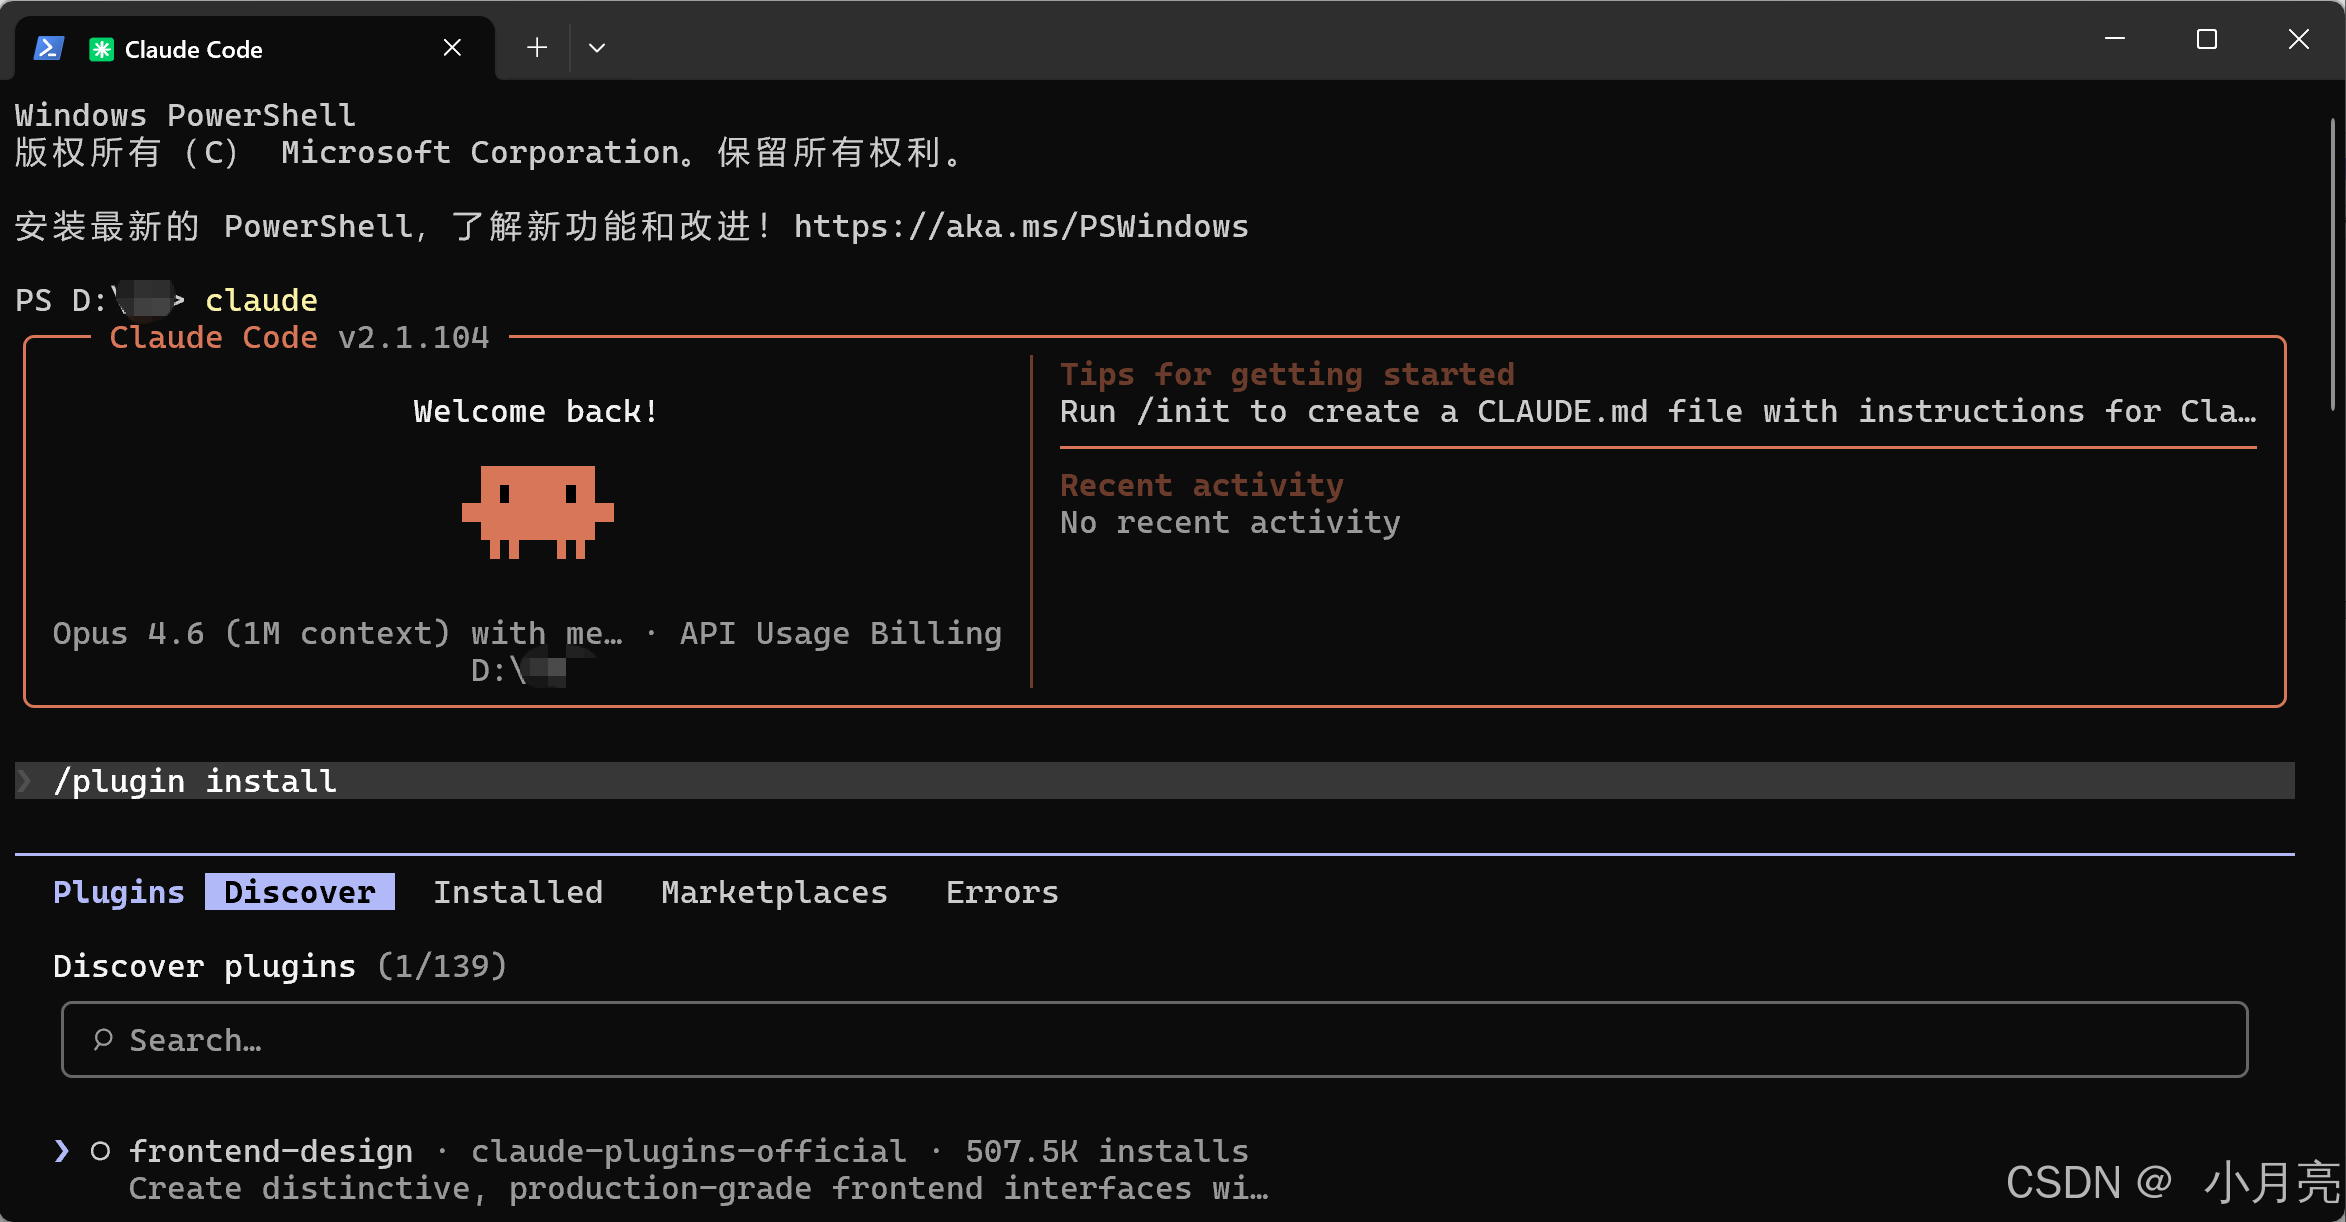Click the 'No recent activity' text
Image resolution: width=2346 pixels, height=1222 pixels.
[1230, 522]
